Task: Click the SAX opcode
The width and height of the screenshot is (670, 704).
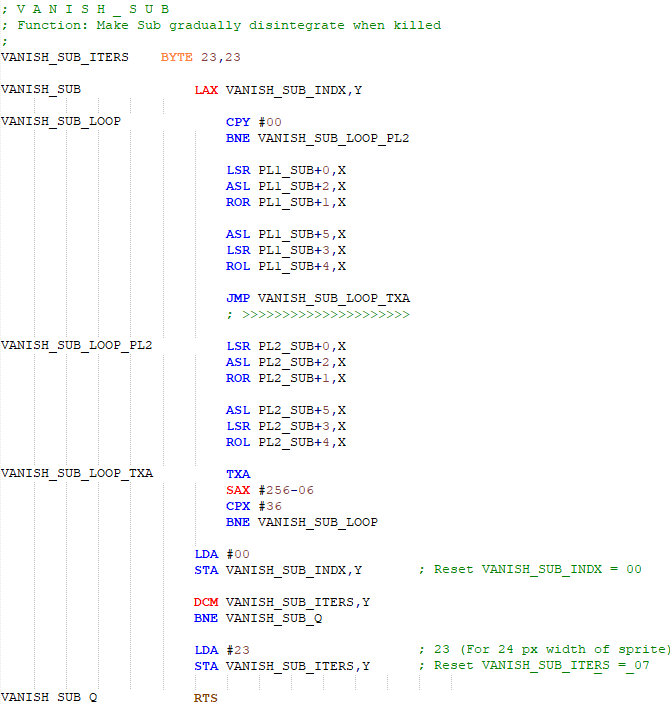Action: tap(238, 490)
